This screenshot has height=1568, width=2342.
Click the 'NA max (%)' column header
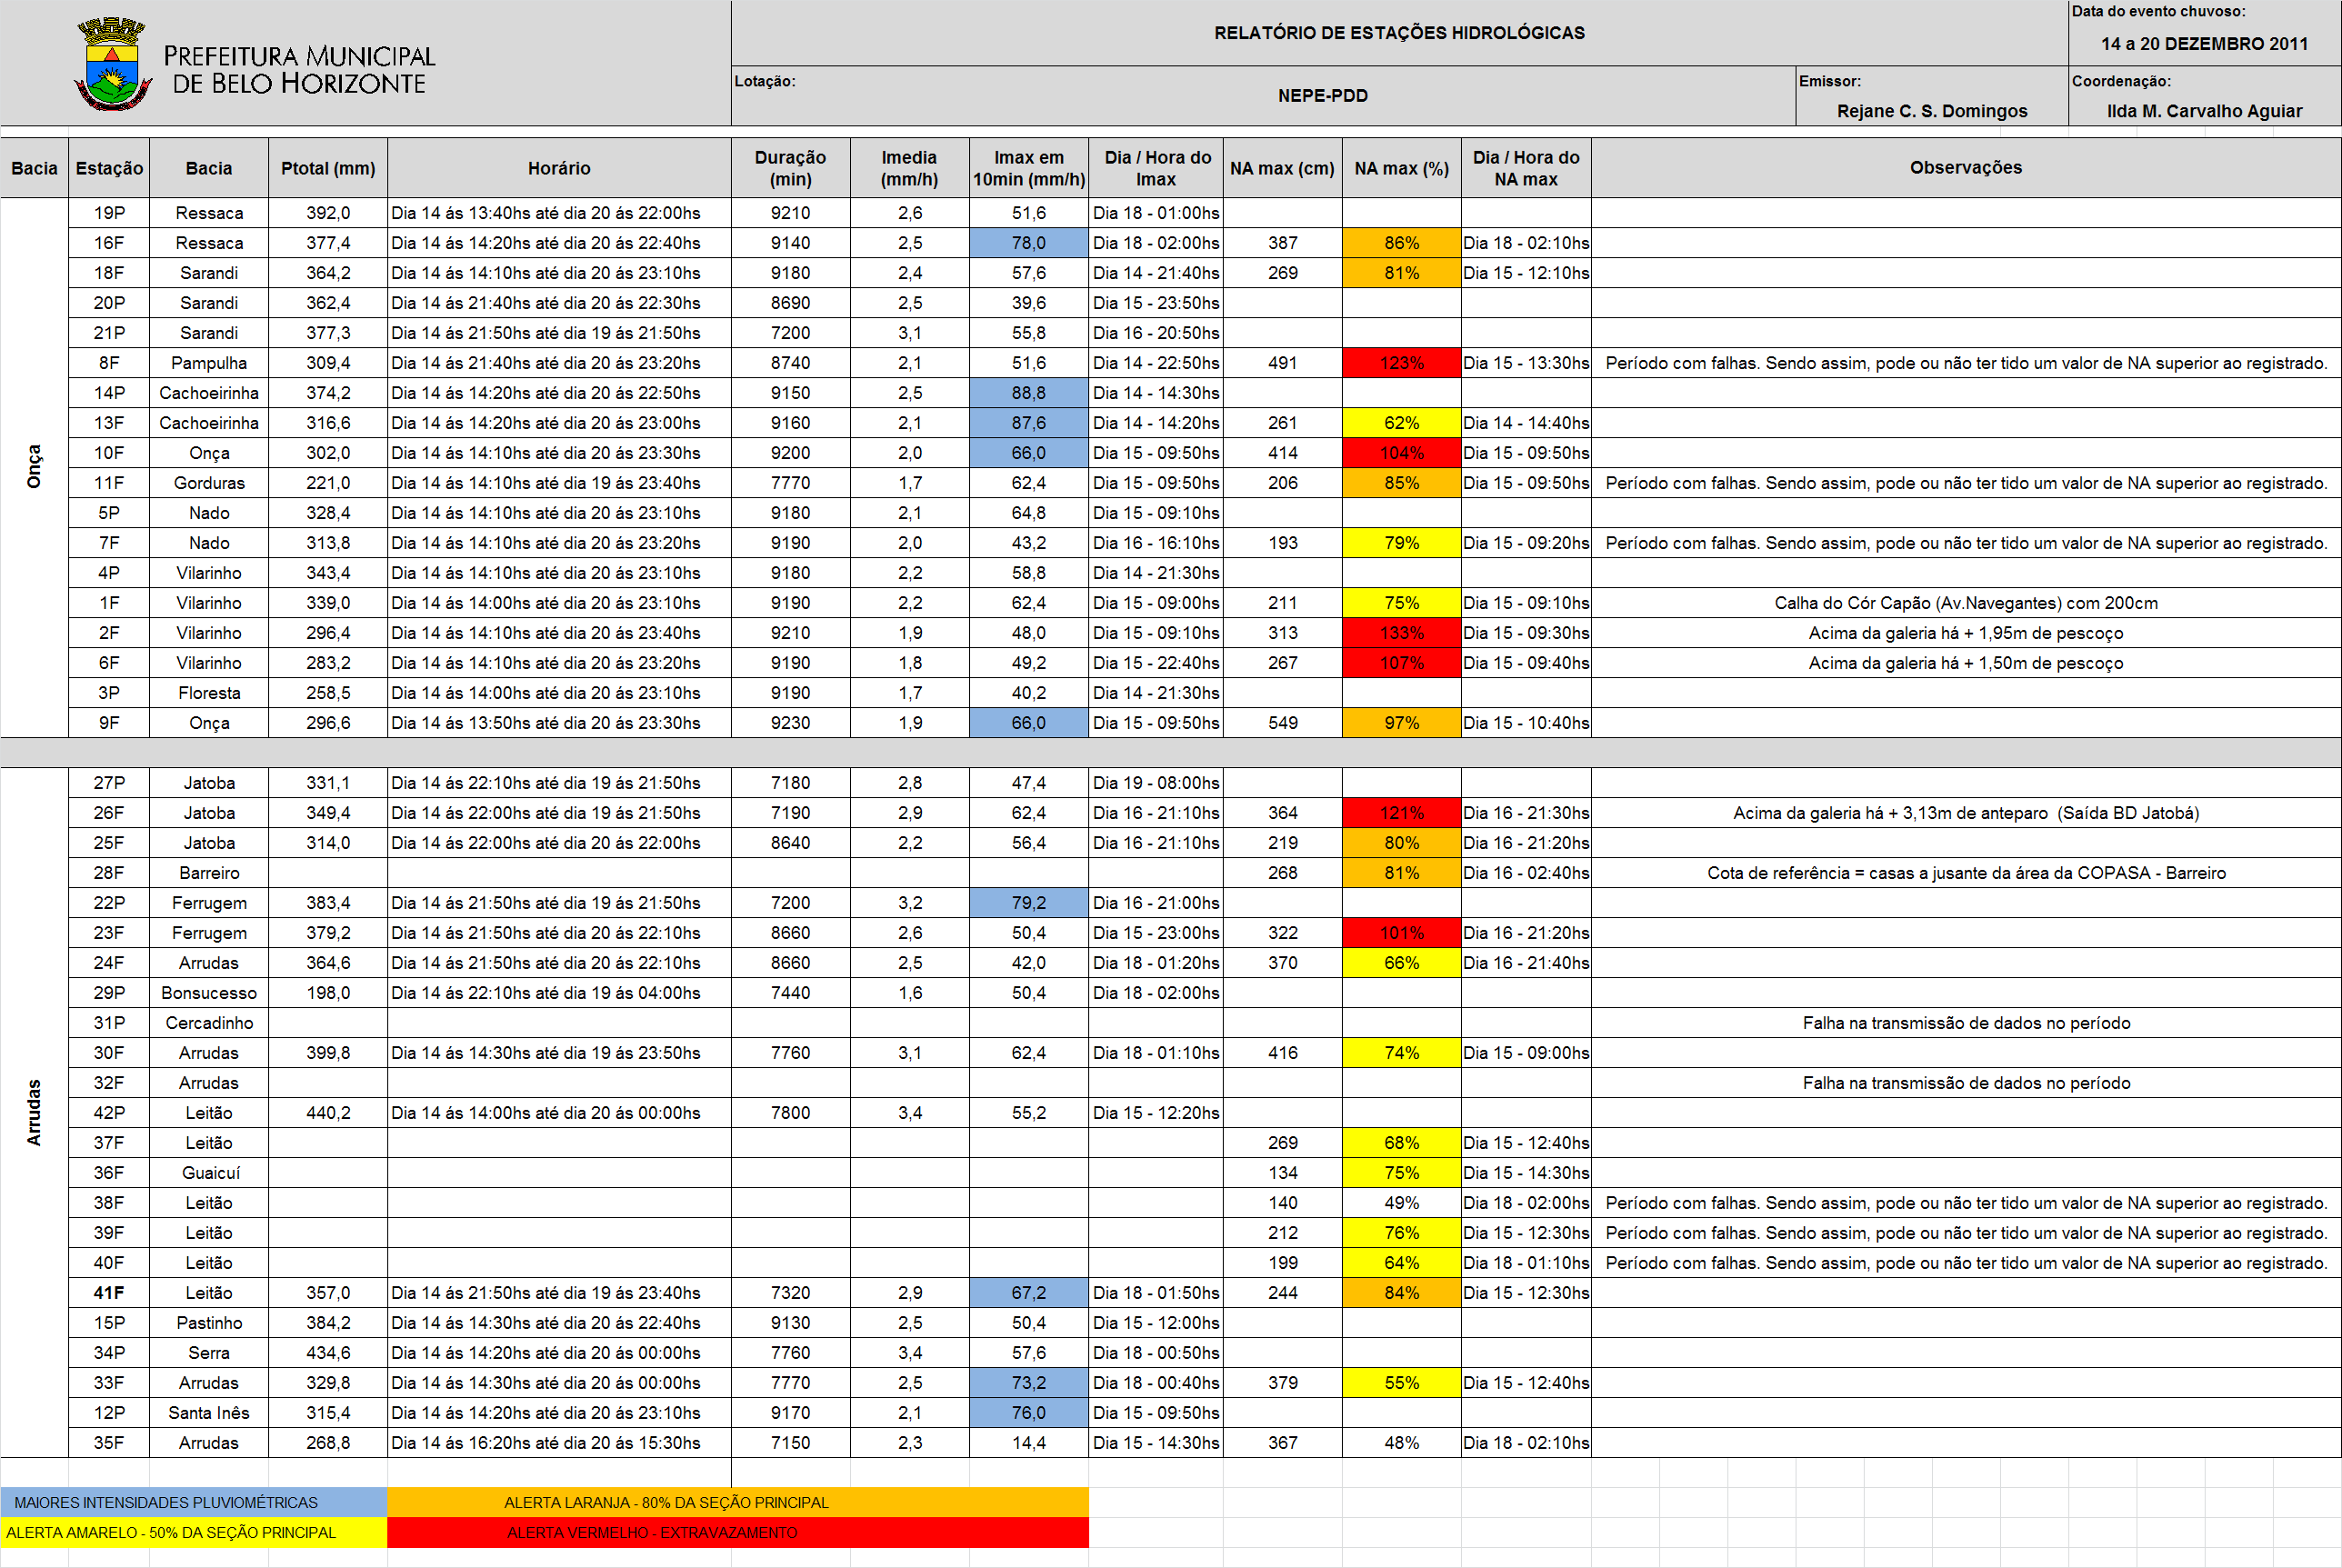tap(1401, 168)
